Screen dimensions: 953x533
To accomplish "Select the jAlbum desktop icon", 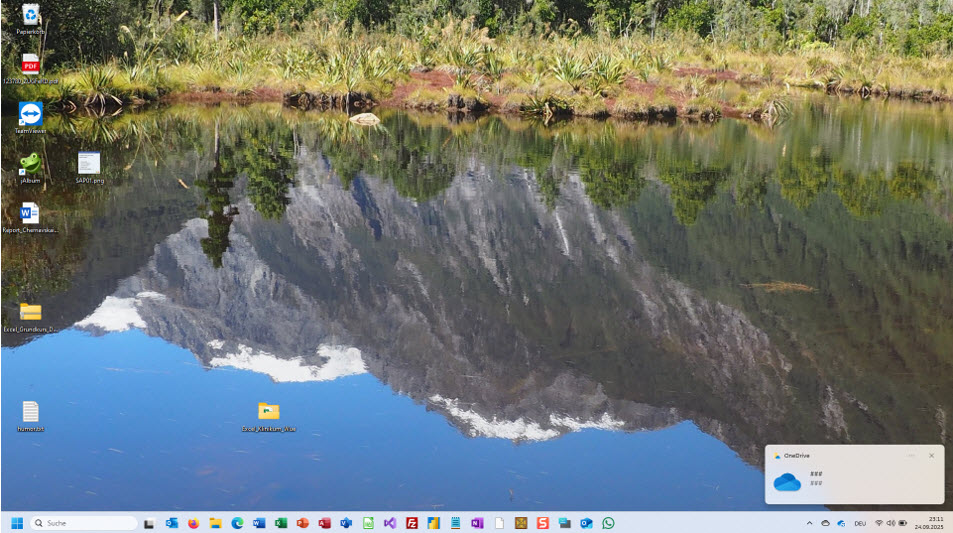I will pos(30,164).
